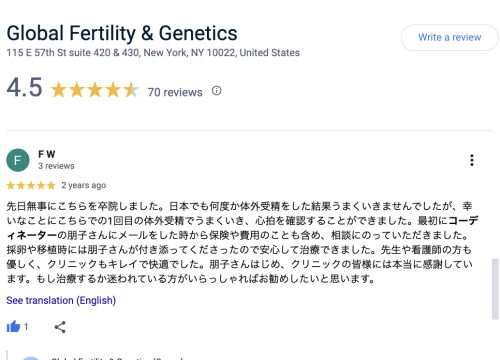
Task: Like the review with the thumbs-up icon
Action: pyautogui.click(x=13, y=327)
